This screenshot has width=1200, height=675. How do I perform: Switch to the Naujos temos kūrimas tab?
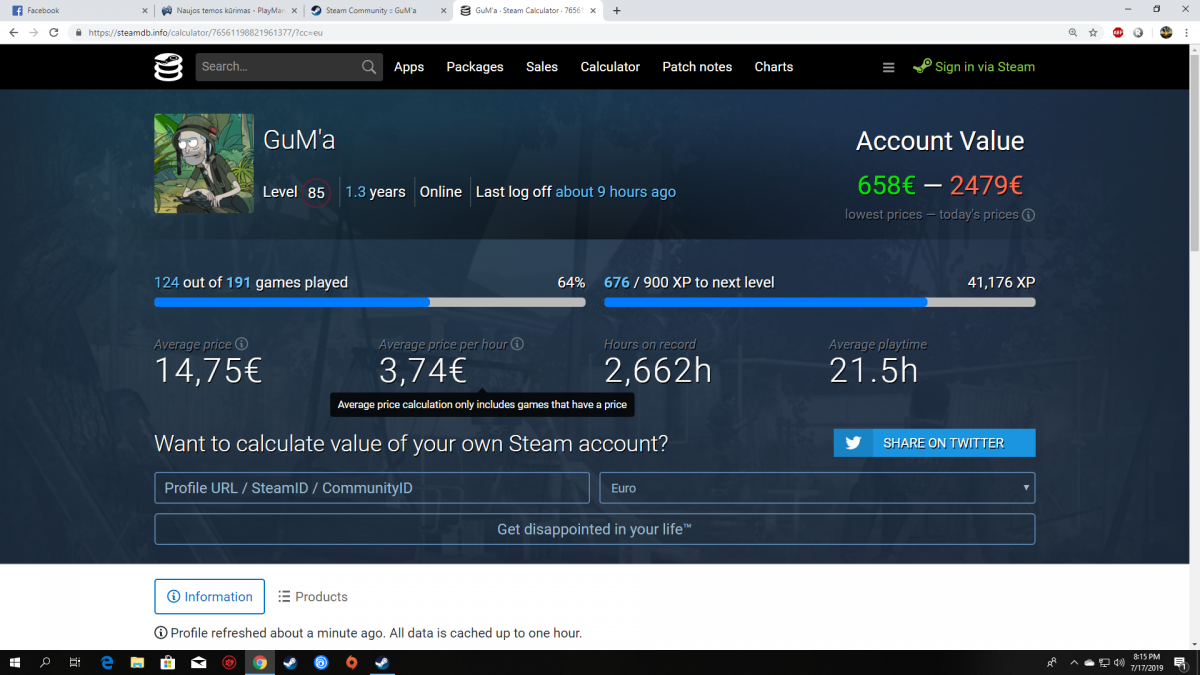(228, 11)
